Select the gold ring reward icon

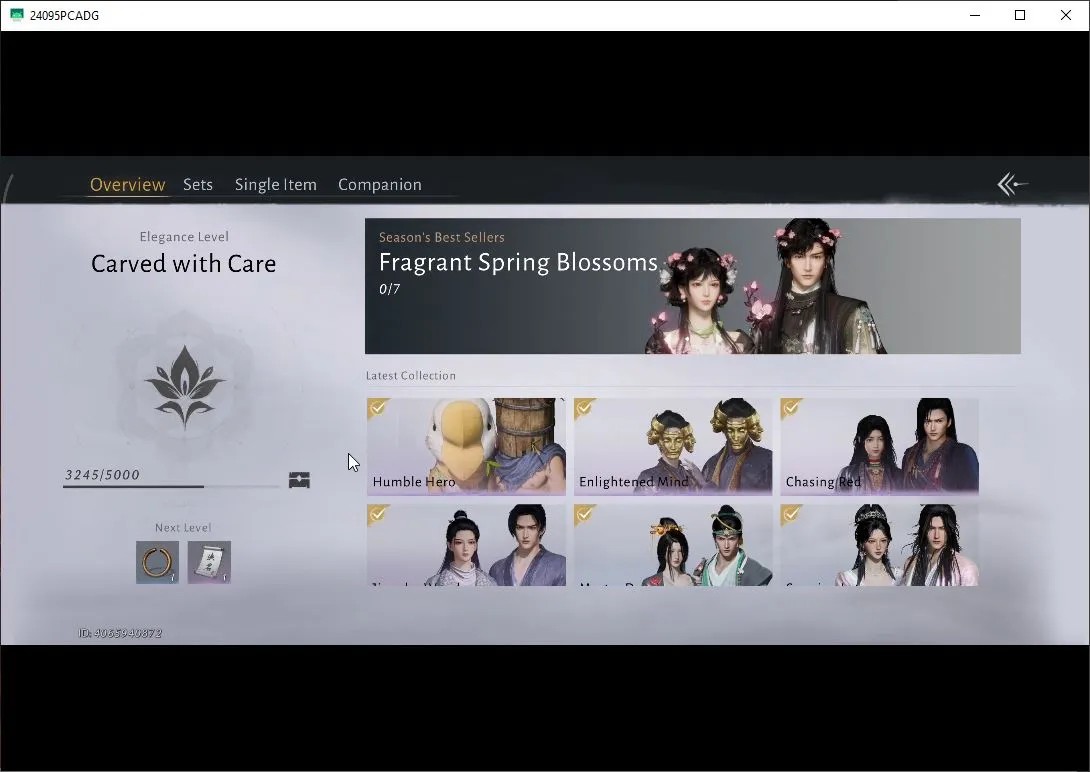click(157, 562)
